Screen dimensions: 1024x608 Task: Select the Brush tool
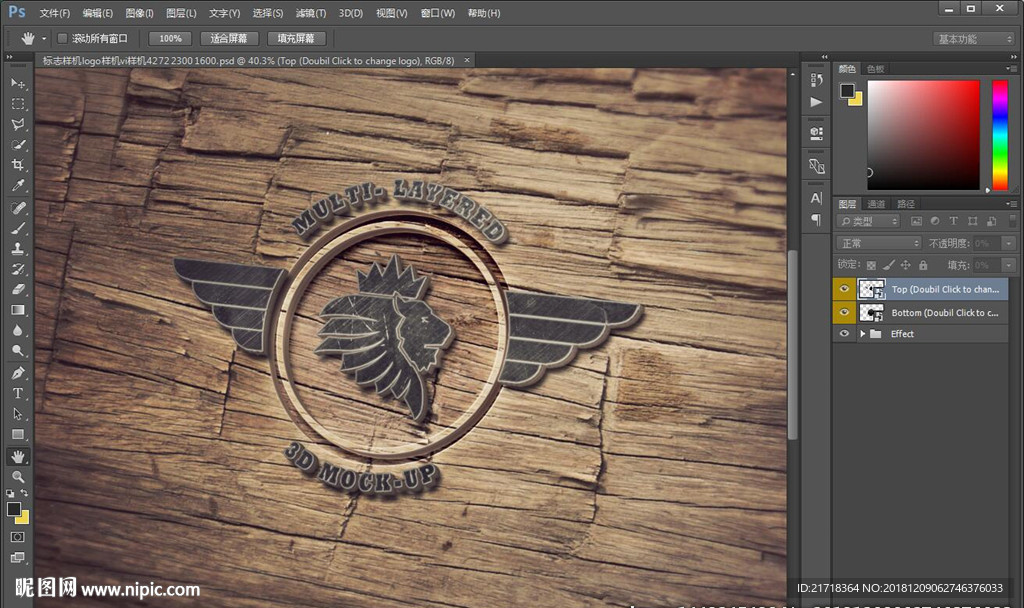[18, 228]
